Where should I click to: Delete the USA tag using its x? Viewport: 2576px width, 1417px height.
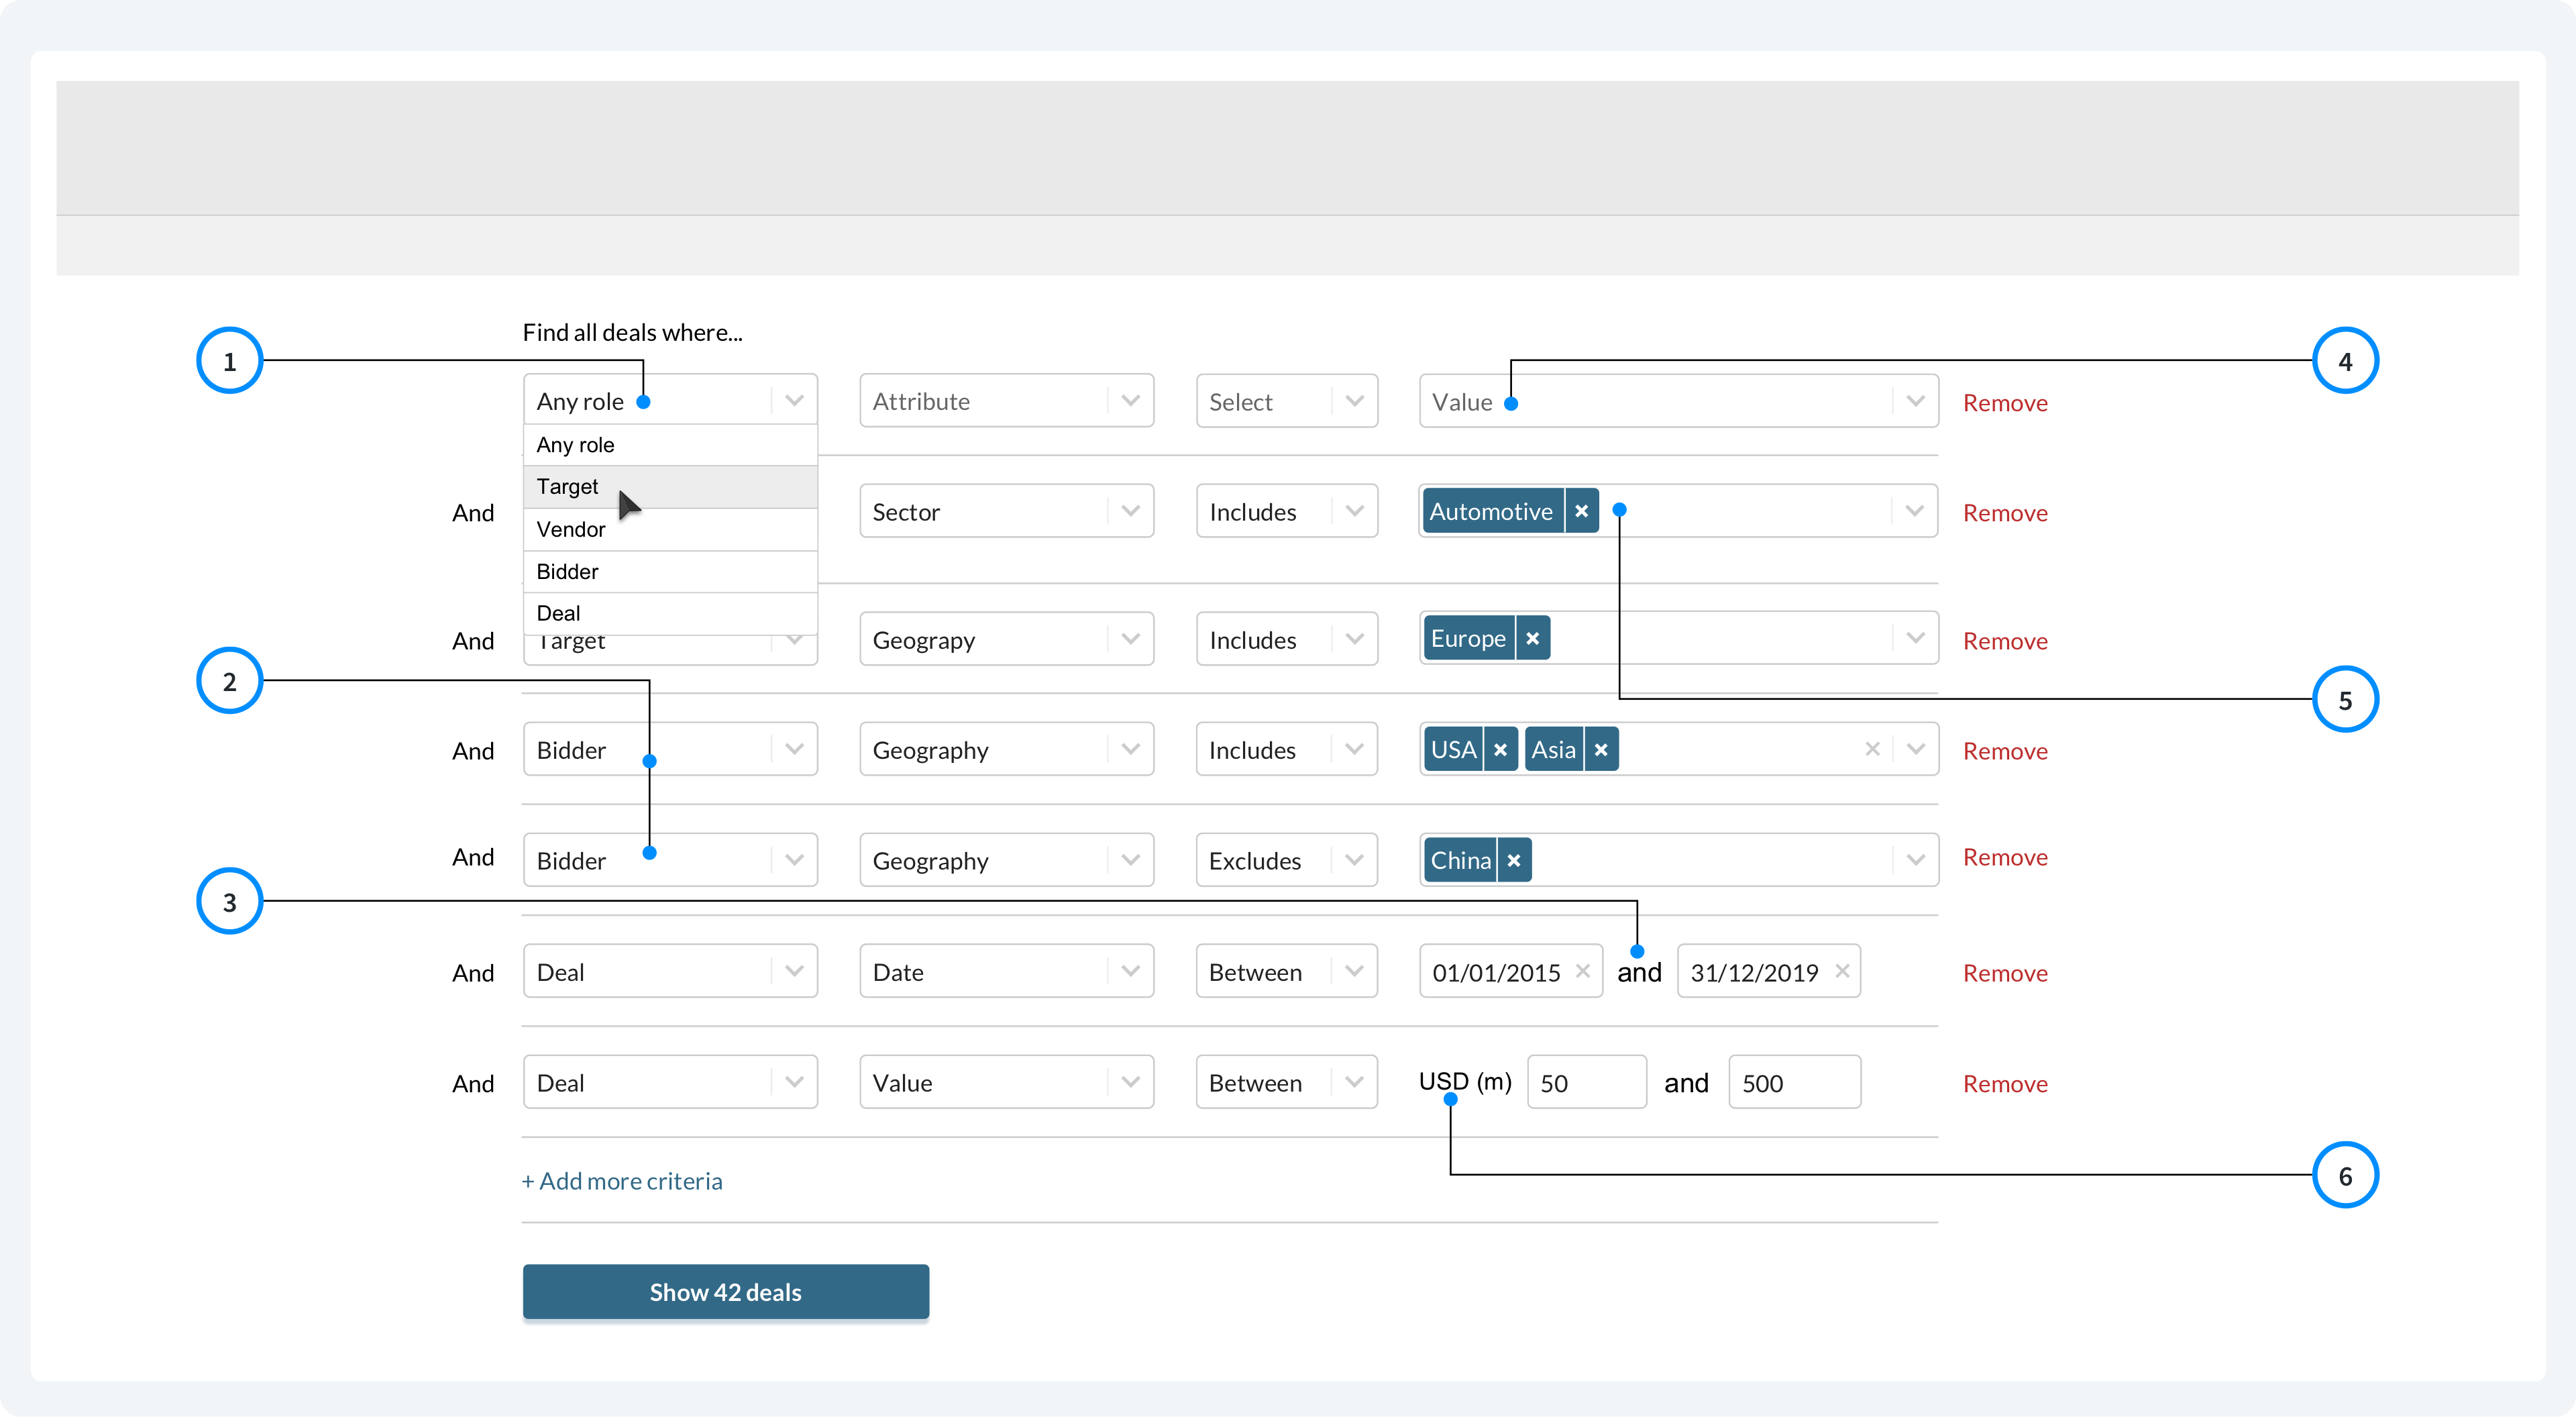point(1500,750)
